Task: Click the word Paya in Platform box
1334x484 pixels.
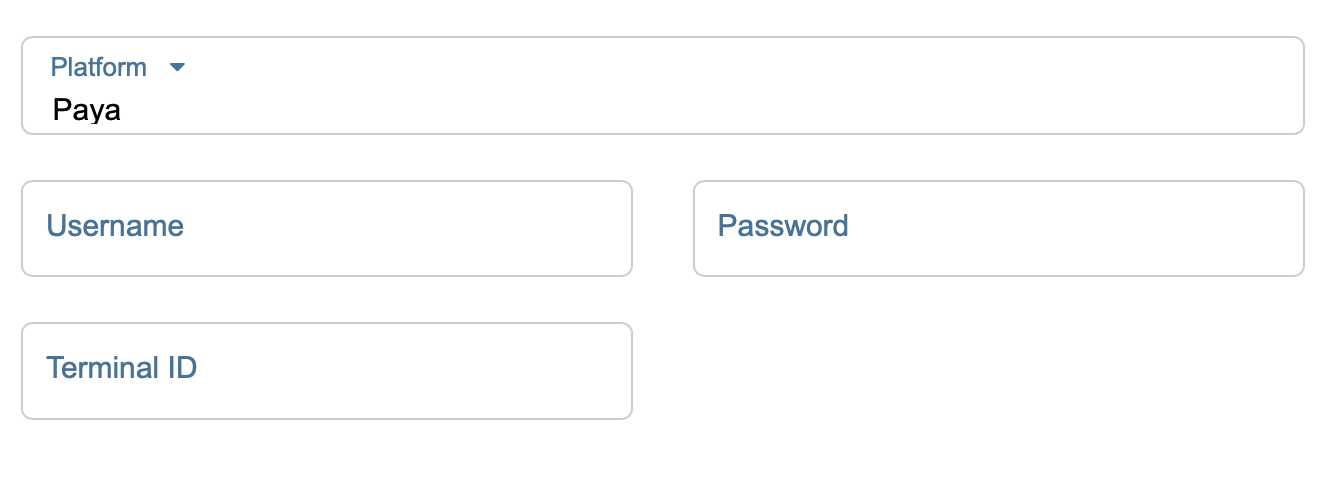Action: [x=87, y=110]
